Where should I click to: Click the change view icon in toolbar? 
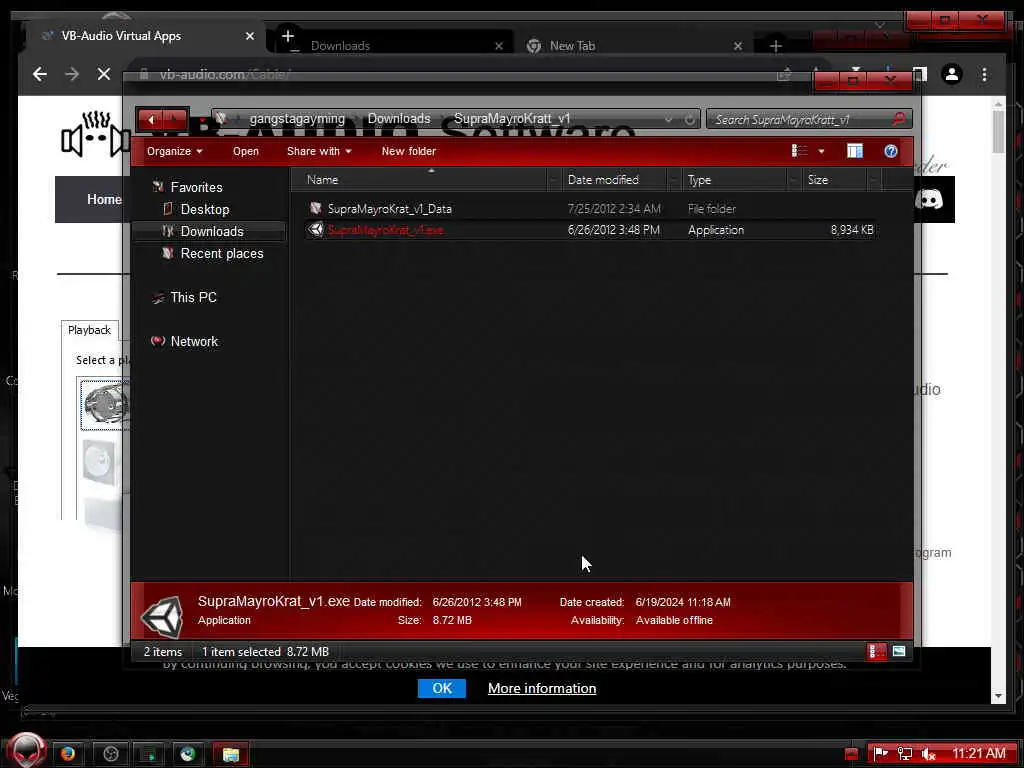click(799, 151)
